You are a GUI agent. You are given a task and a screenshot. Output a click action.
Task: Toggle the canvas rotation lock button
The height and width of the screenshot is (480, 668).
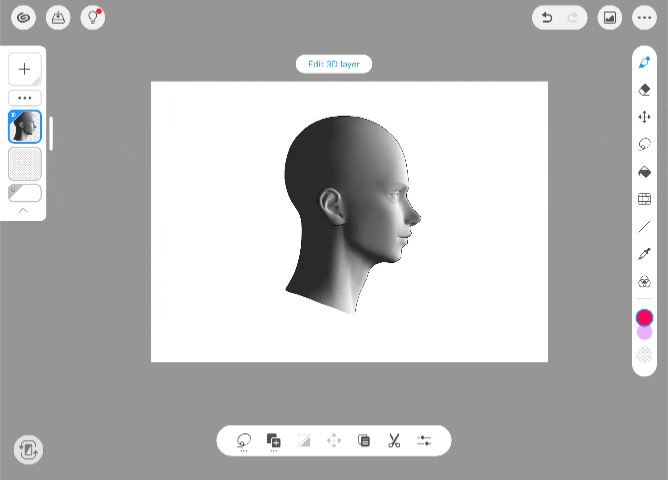[x=28, y=450]
